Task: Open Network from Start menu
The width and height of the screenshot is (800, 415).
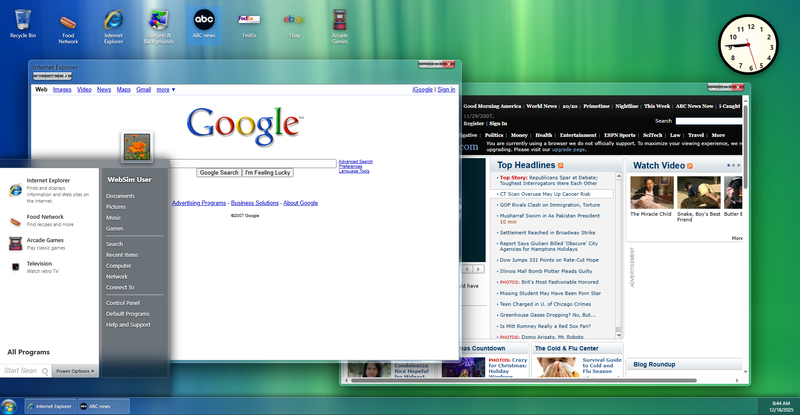Action: point(116,276)
